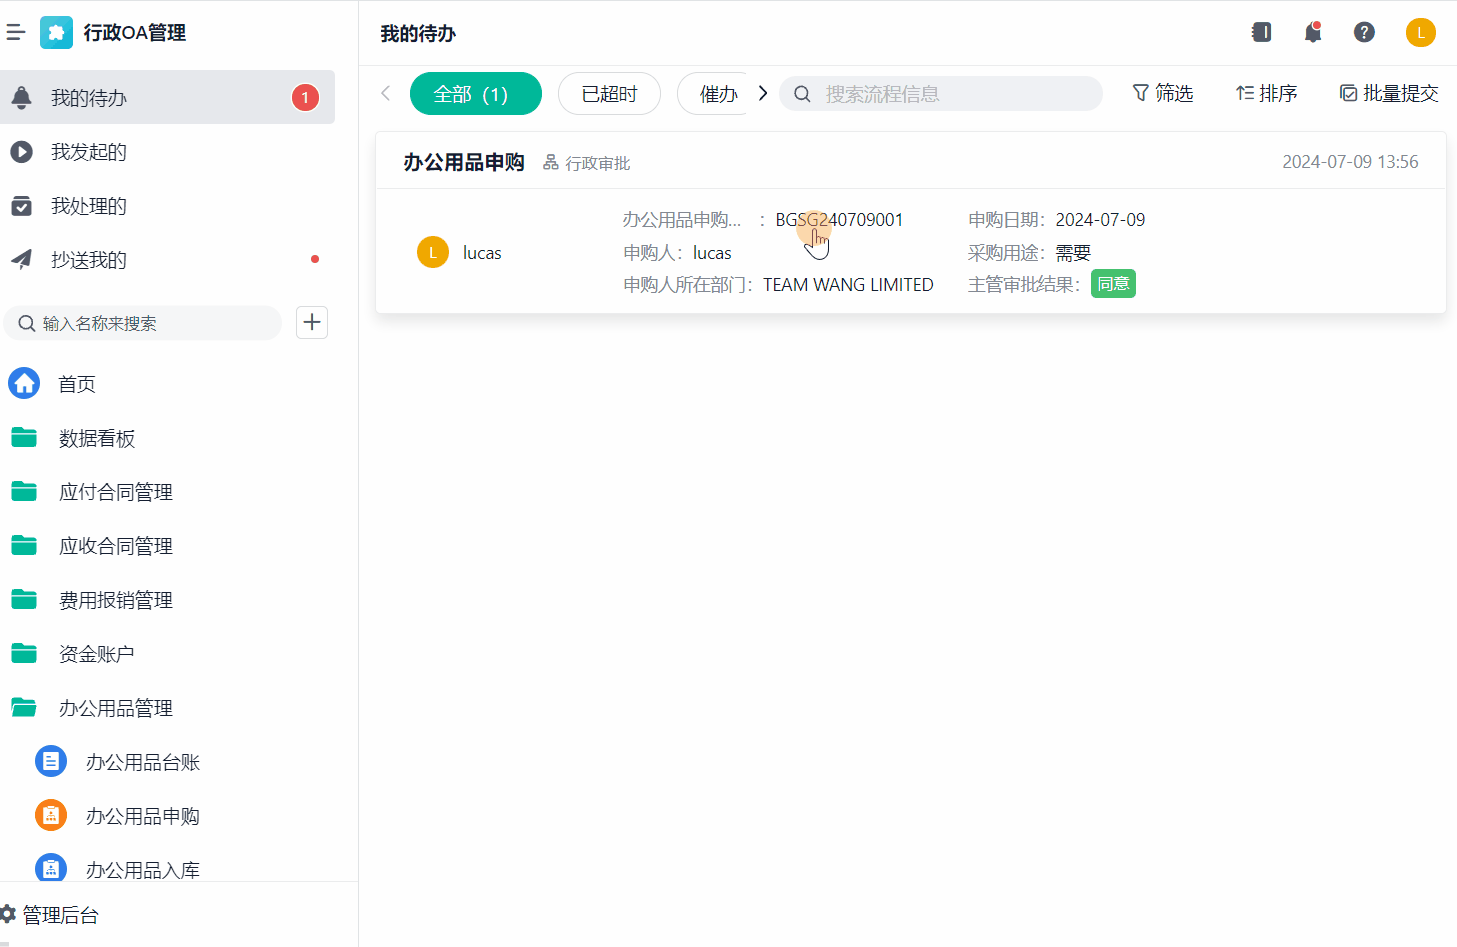The height and width of the screenshot is (947, 1457).
Task: Click the 搜索流程信息 search field
Action: 955,94
